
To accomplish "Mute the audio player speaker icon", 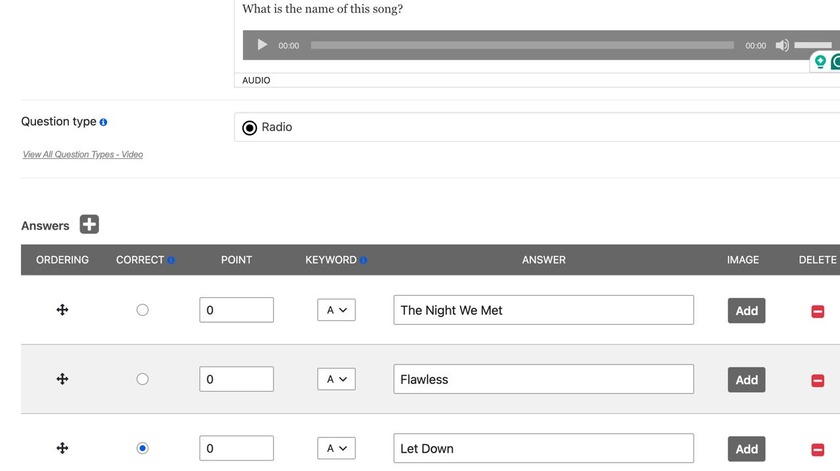I will coord(782,46).
